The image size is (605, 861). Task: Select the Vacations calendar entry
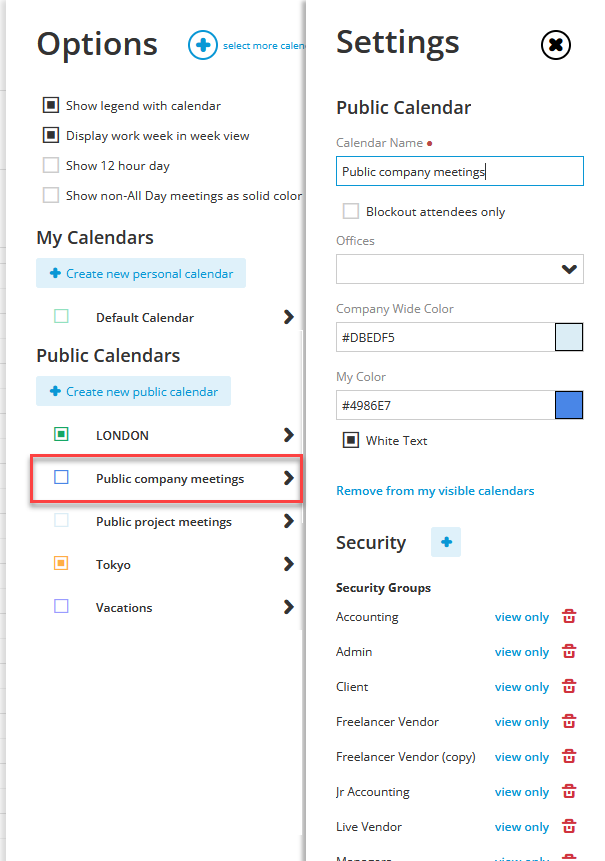(124, 607)
